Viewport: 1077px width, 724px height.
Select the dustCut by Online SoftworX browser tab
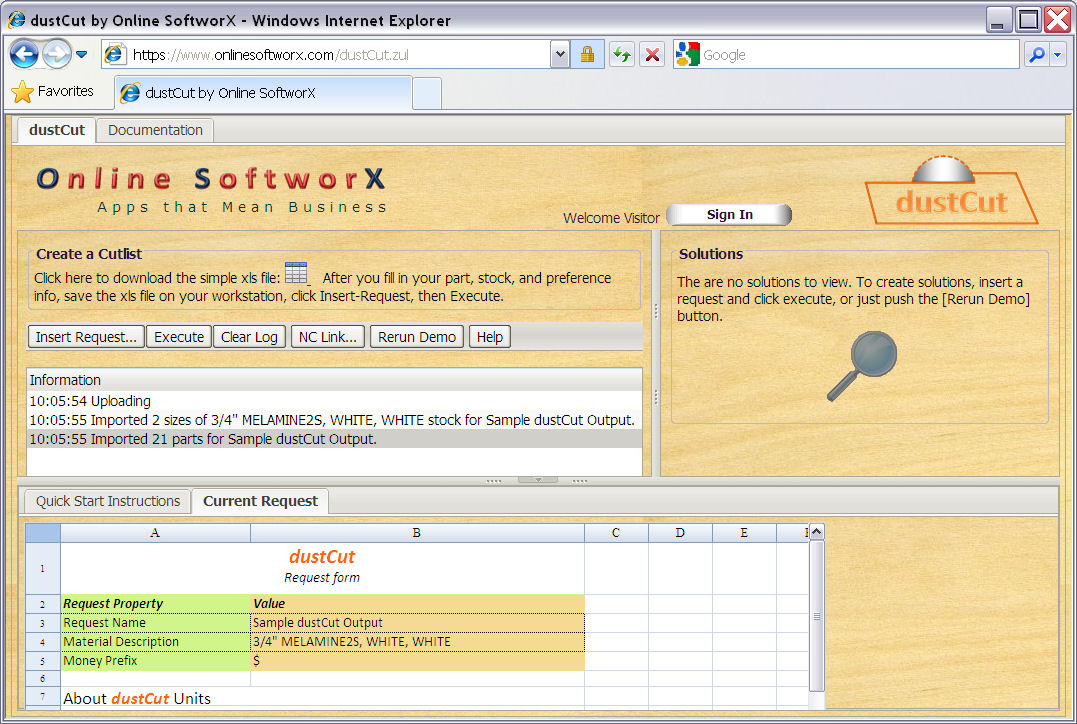click(x=264, y=93)
